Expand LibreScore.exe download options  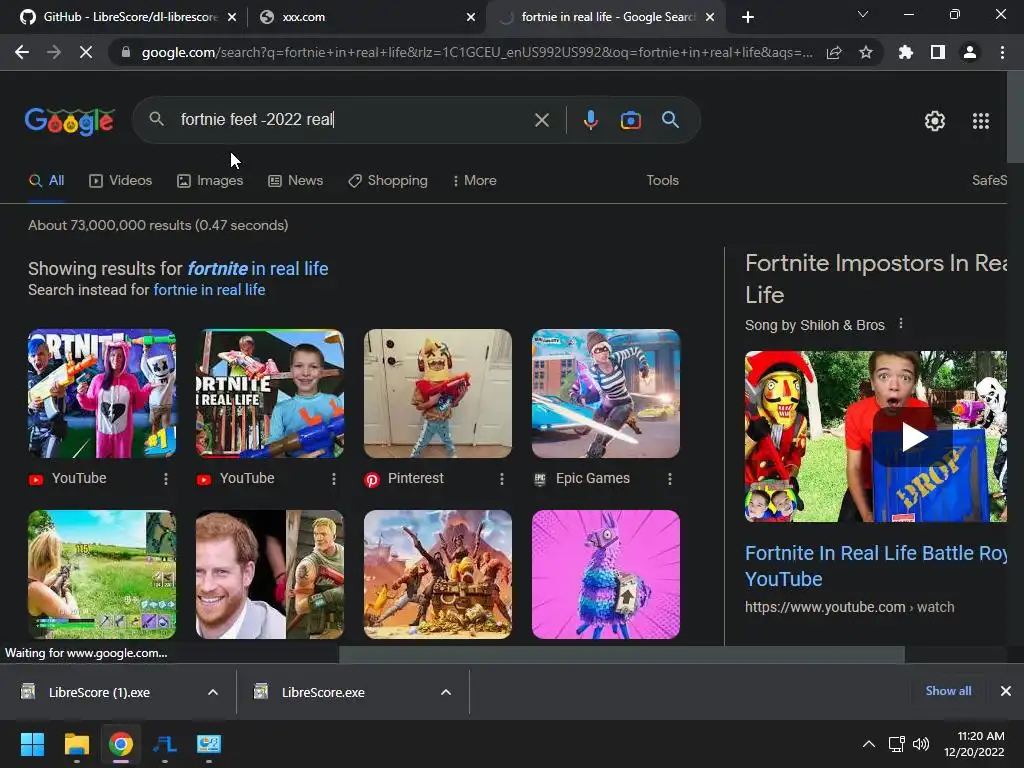point(445,692)
